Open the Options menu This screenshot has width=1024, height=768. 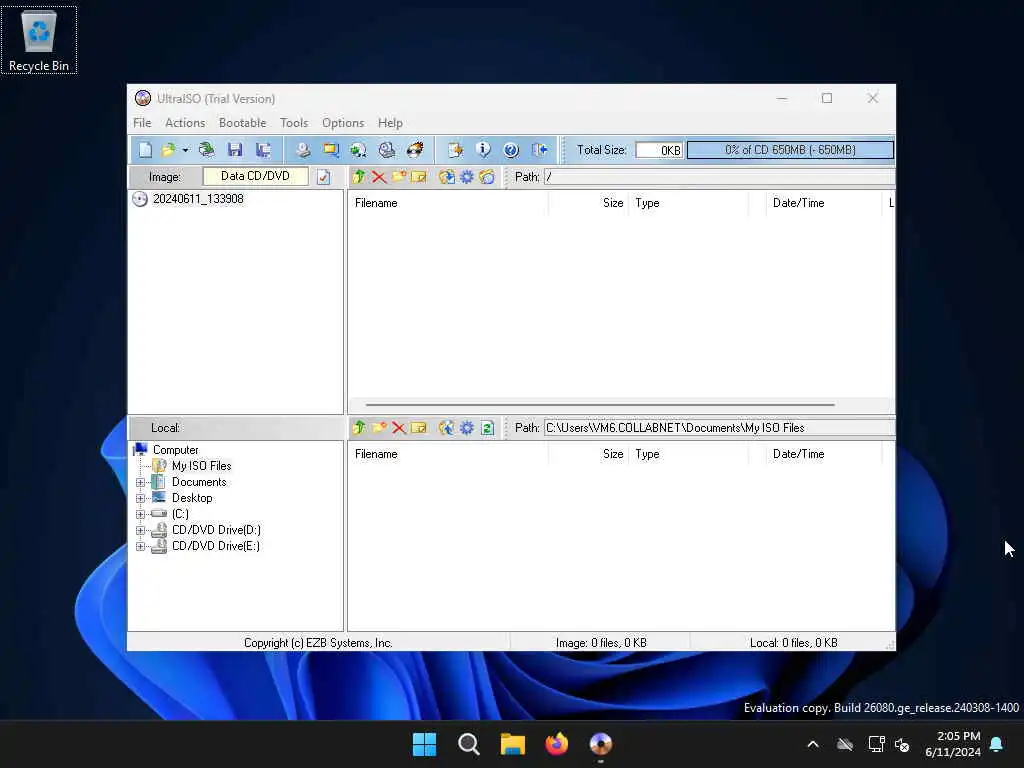(x=343, y=123)
